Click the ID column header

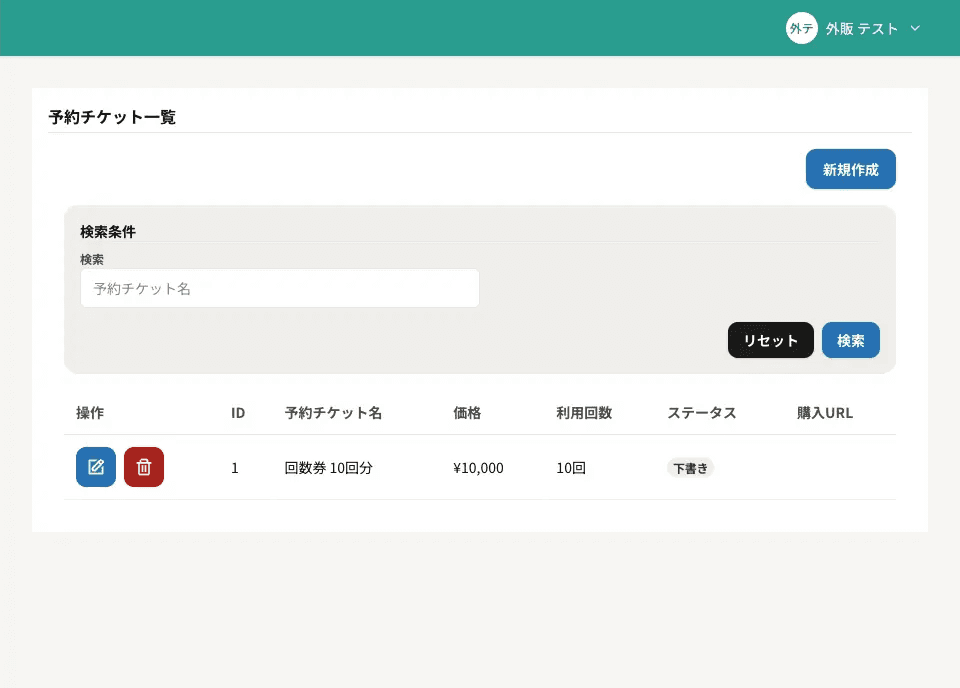pyautogui.click(x=238, y=413)
